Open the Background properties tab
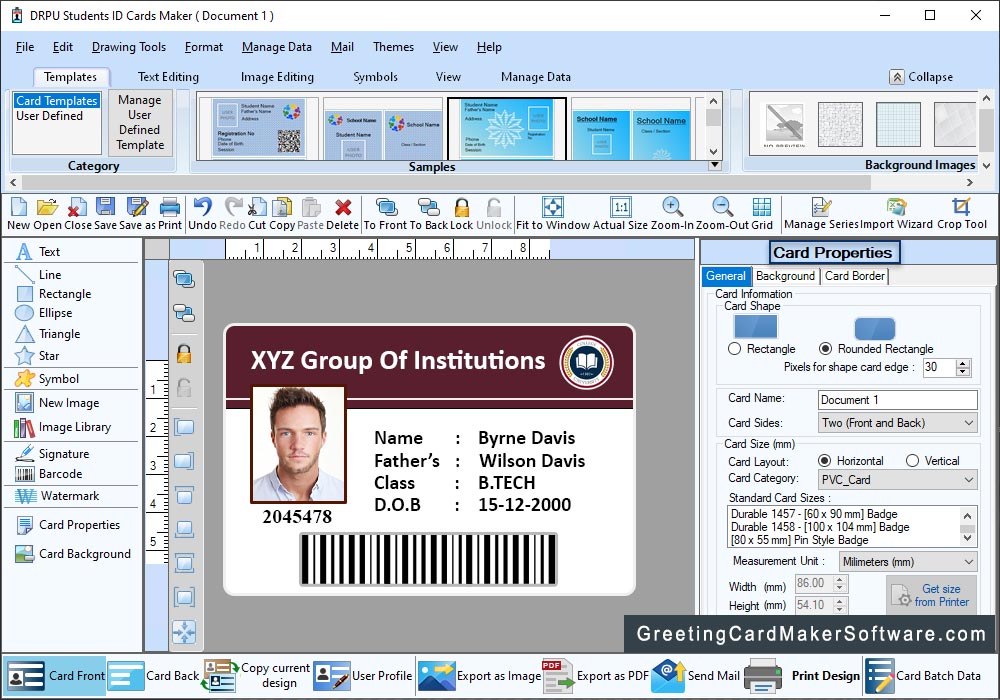This screenshot has height=700, width=1000. tap(785, 276)
